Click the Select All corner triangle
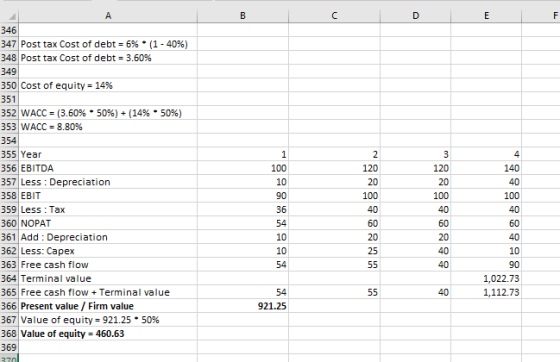Viewport: 560px width, 362px height. pos(11,16)
